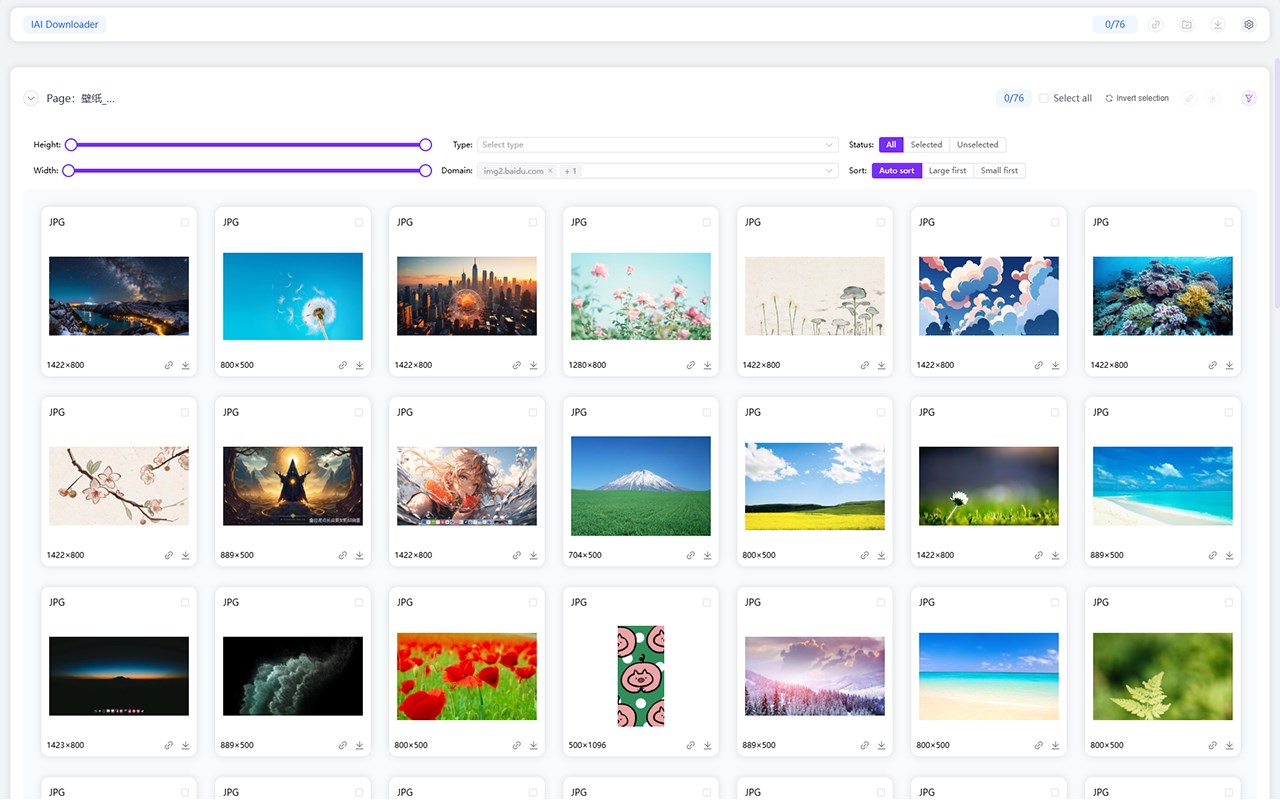Viewport: 1280px width, 800px height.
Task: Open the Domain dropdown
Action: 657,171
